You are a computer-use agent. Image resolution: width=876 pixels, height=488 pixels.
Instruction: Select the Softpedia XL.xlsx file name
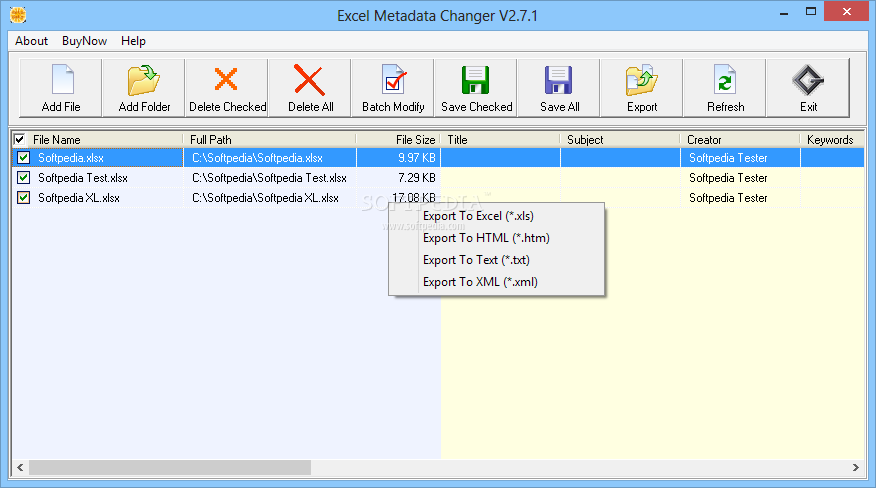pos(79,197)
